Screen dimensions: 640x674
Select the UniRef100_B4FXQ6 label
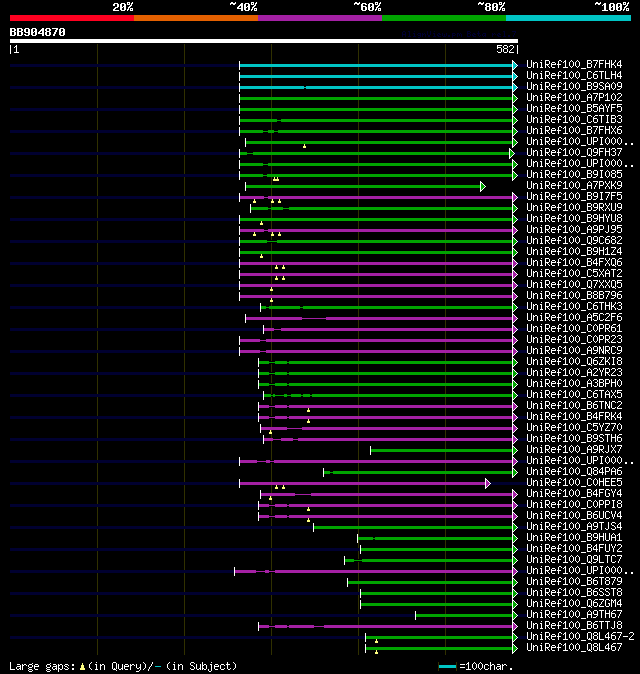[x=574, y=263]
